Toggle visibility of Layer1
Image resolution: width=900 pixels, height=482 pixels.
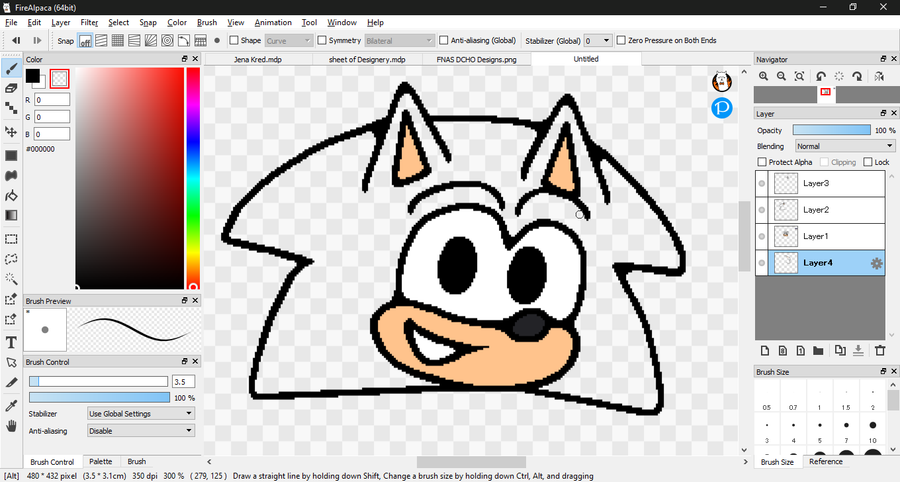click(x=762, y=236)
